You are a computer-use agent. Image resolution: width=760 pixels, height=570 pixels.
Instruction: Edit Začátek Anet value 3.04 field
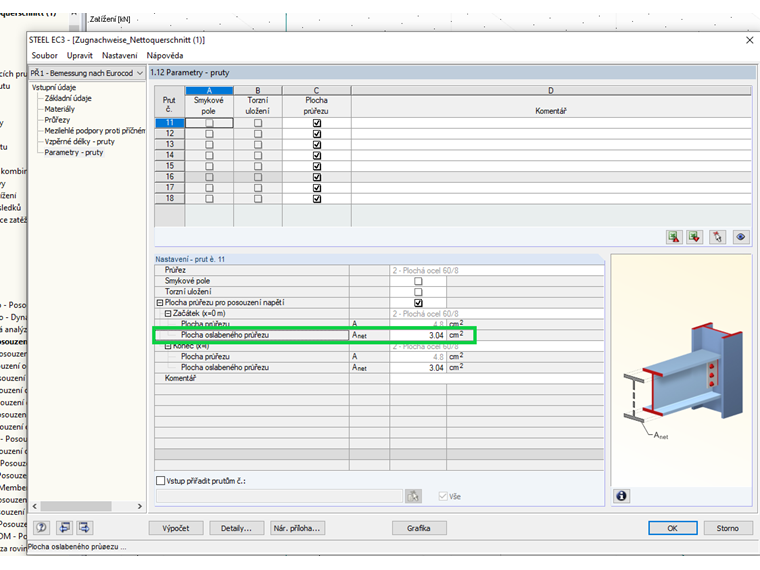pyautogui.click(x=418, y=335)
